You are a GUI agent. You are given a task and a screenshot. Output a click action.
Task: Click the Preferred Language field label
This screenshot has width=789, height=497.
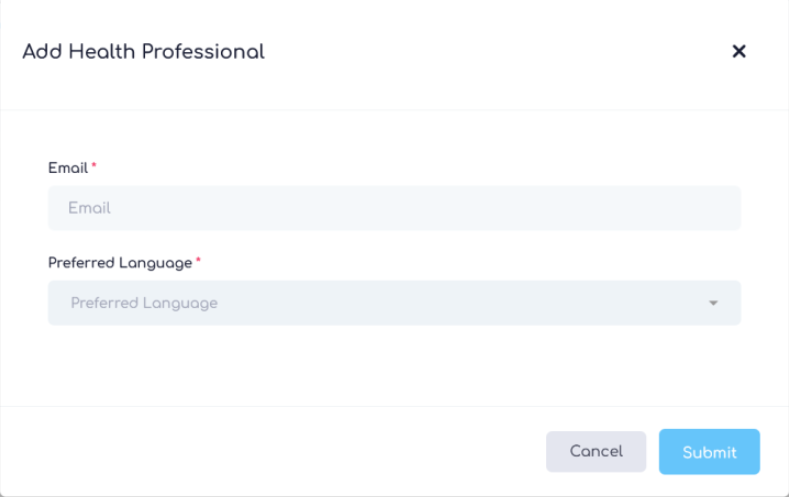pos(120,263)
